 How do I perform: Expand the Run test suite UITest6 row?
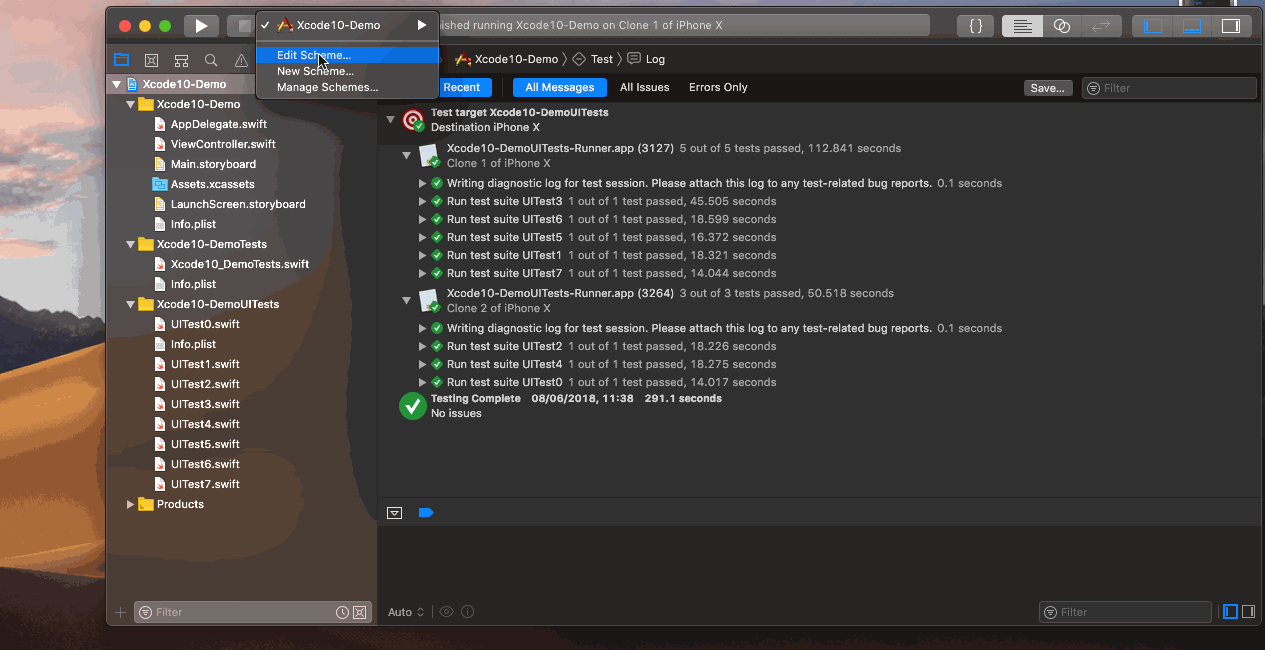[x=423, y=219]
